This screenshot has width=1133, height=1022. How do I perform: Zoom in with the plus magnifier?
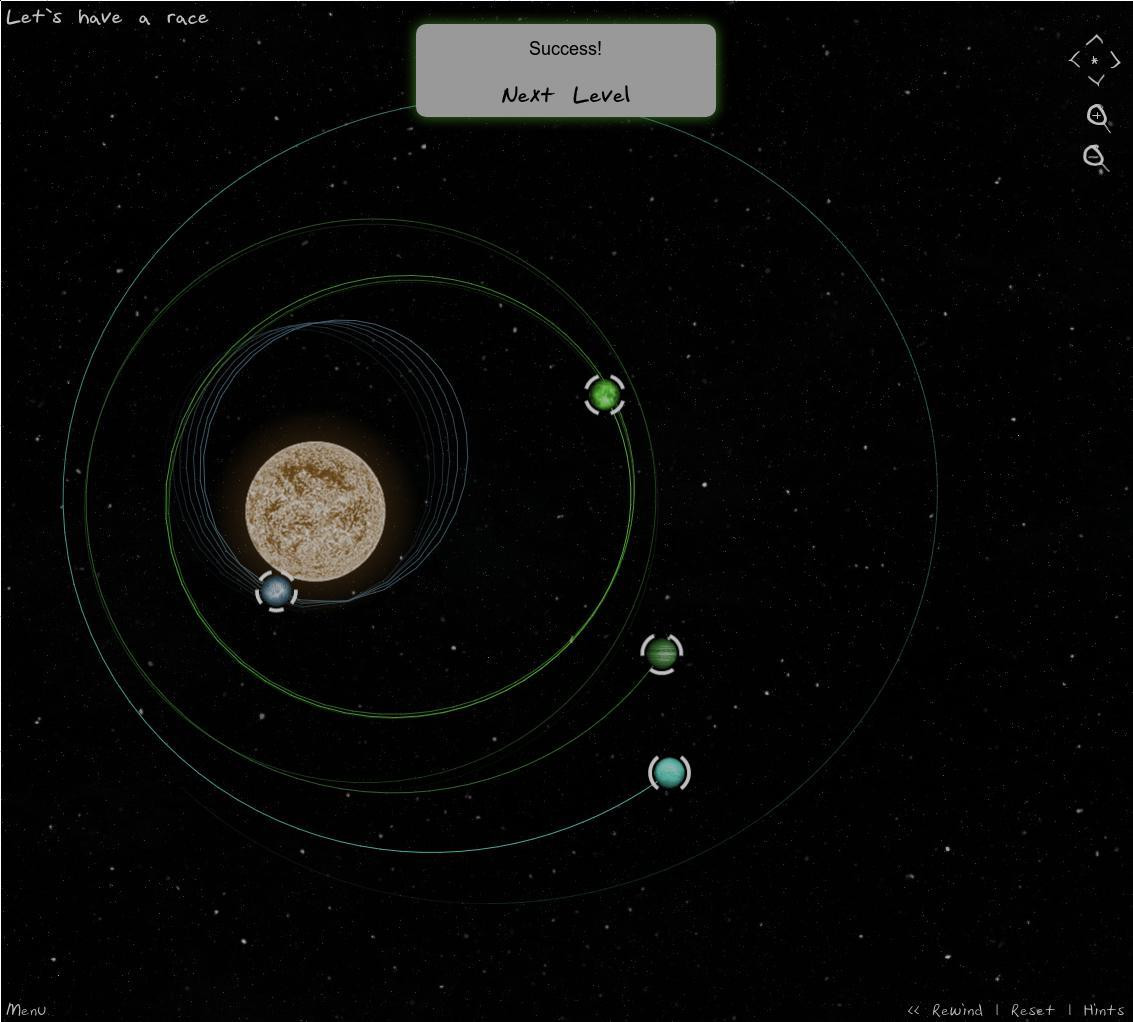1098,117
